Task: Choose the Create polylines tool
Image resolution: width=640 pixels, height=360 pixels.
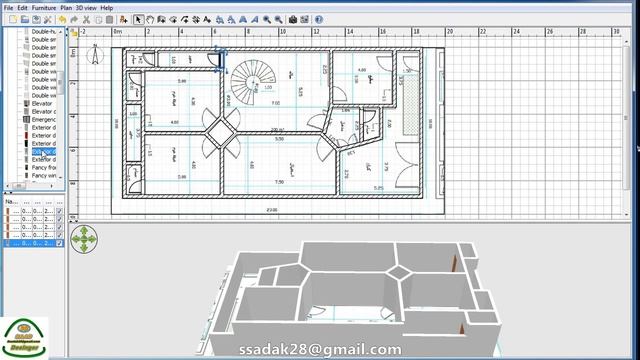Action: pos(184,20)
